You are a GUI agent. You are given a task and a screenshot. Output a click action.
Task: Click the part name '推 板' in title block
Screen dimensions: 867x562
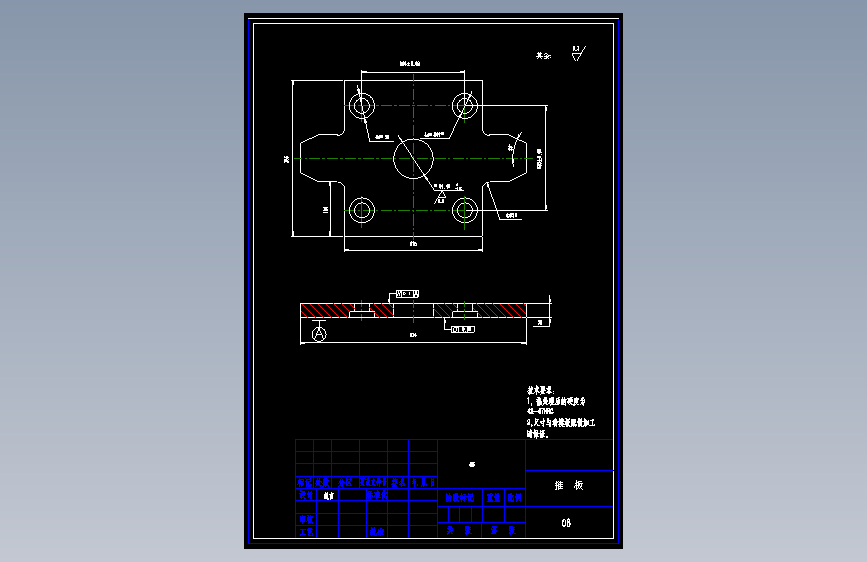(x=569, y=485)
